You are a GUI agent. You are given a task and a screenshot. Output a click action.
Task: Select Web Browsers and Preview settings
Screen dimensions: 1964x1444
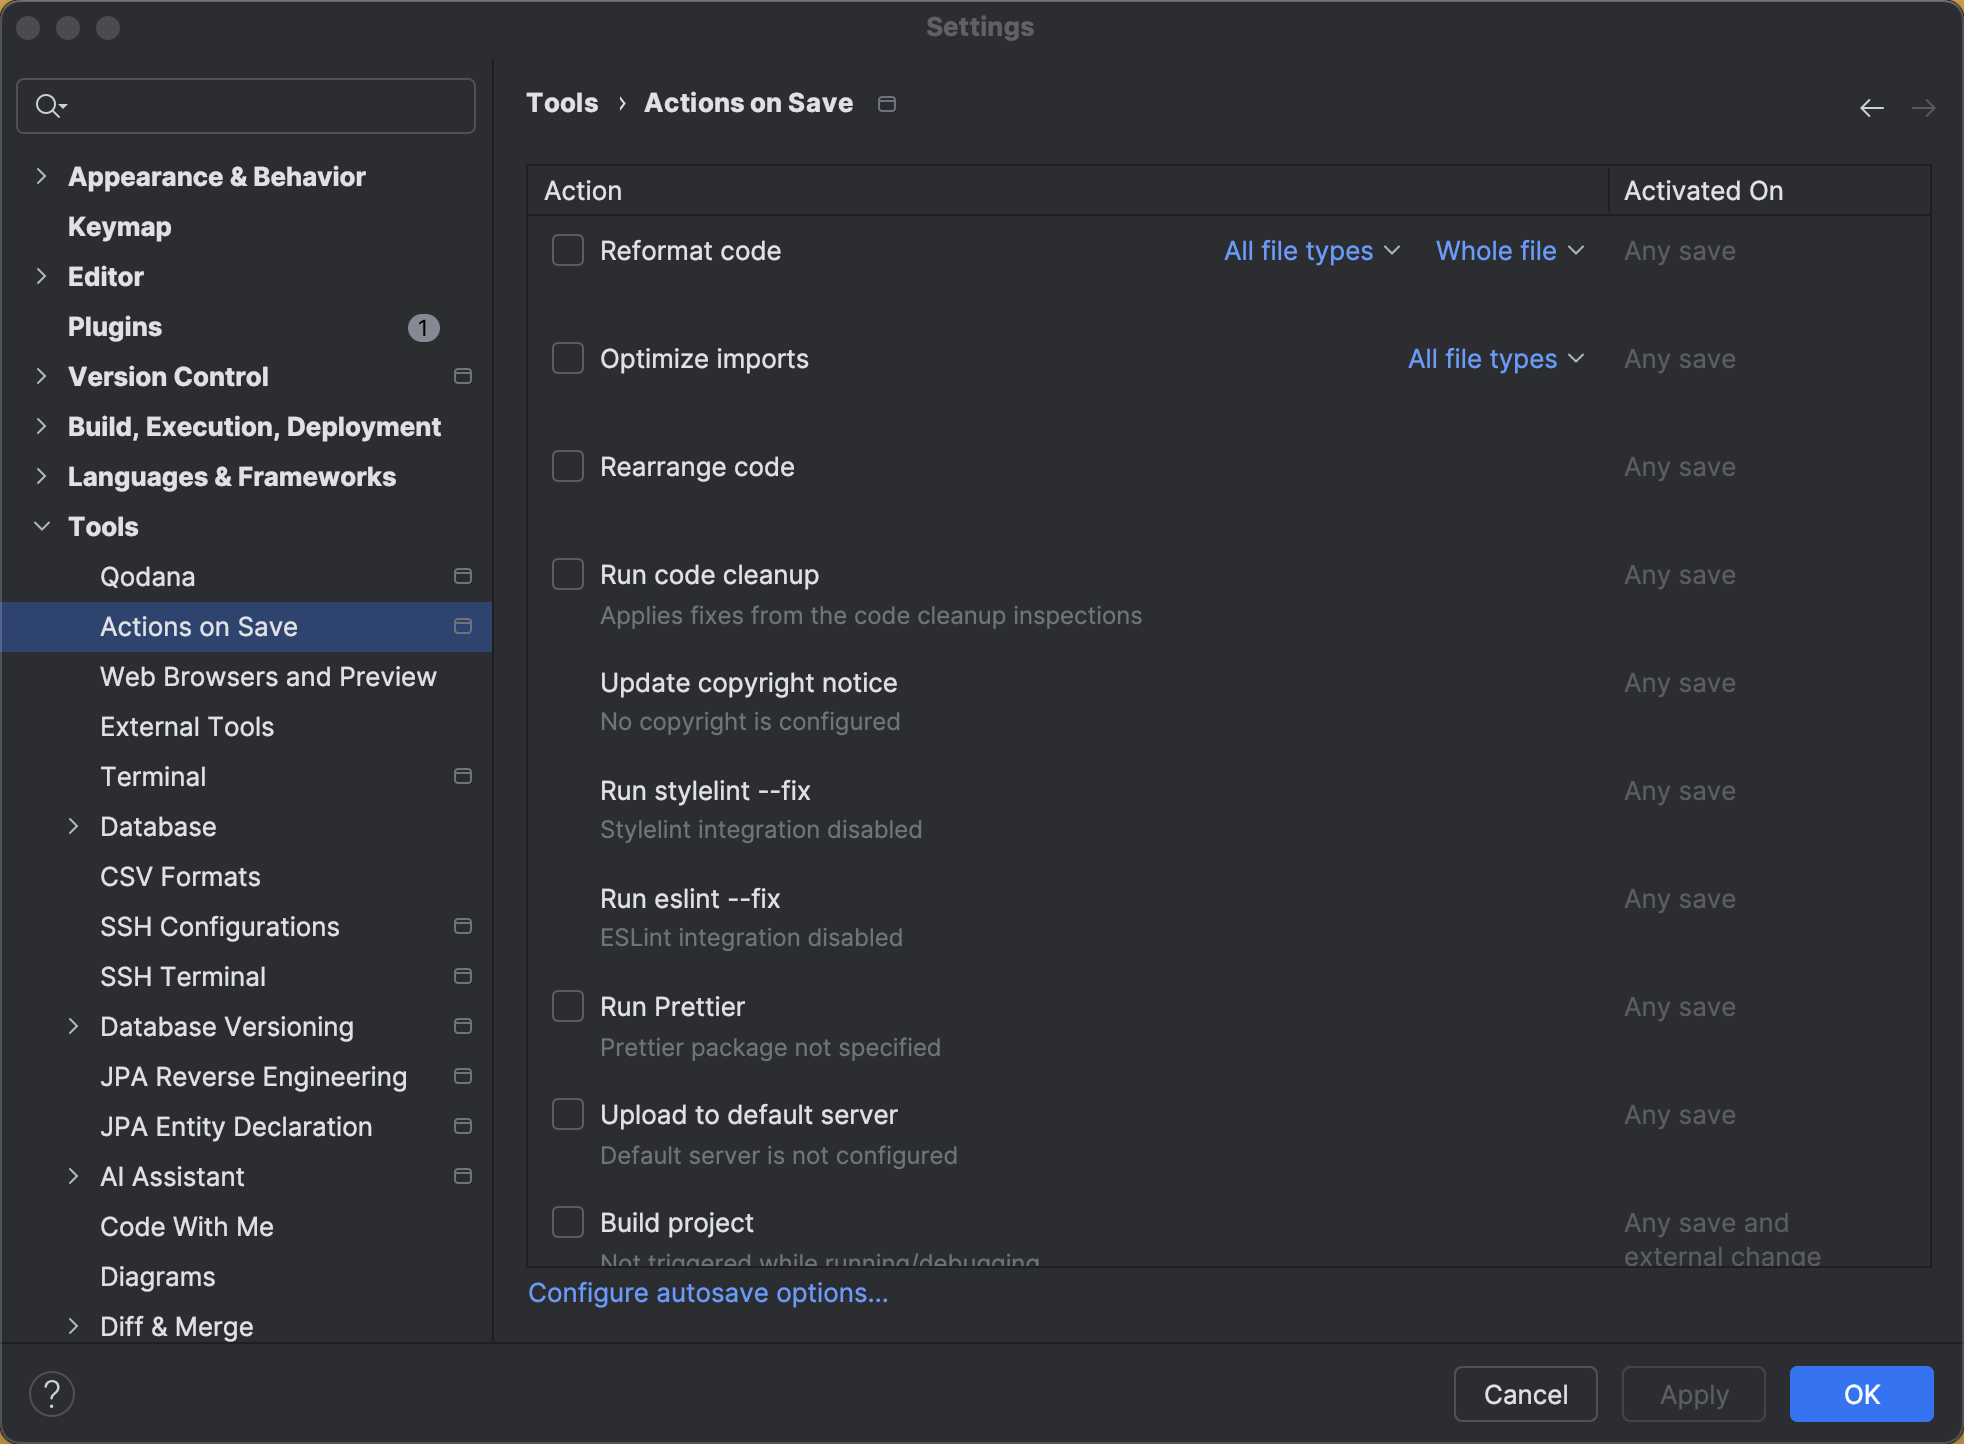pyautogui.click(x=268, y=676)
